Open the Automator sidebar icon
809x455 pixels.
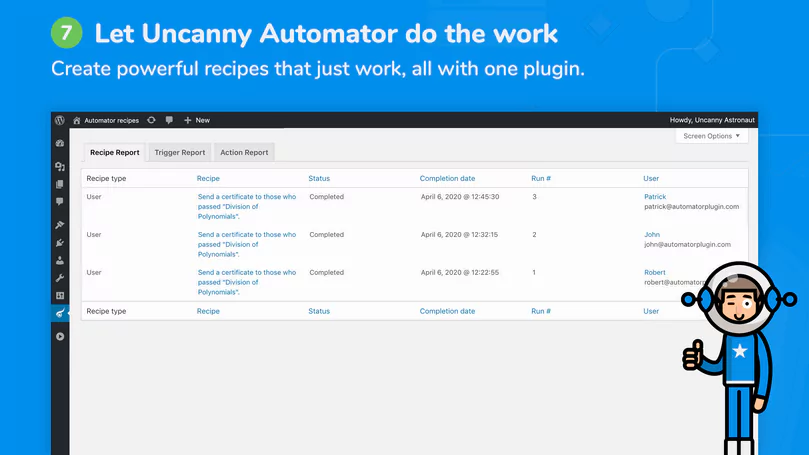point(60,313)
